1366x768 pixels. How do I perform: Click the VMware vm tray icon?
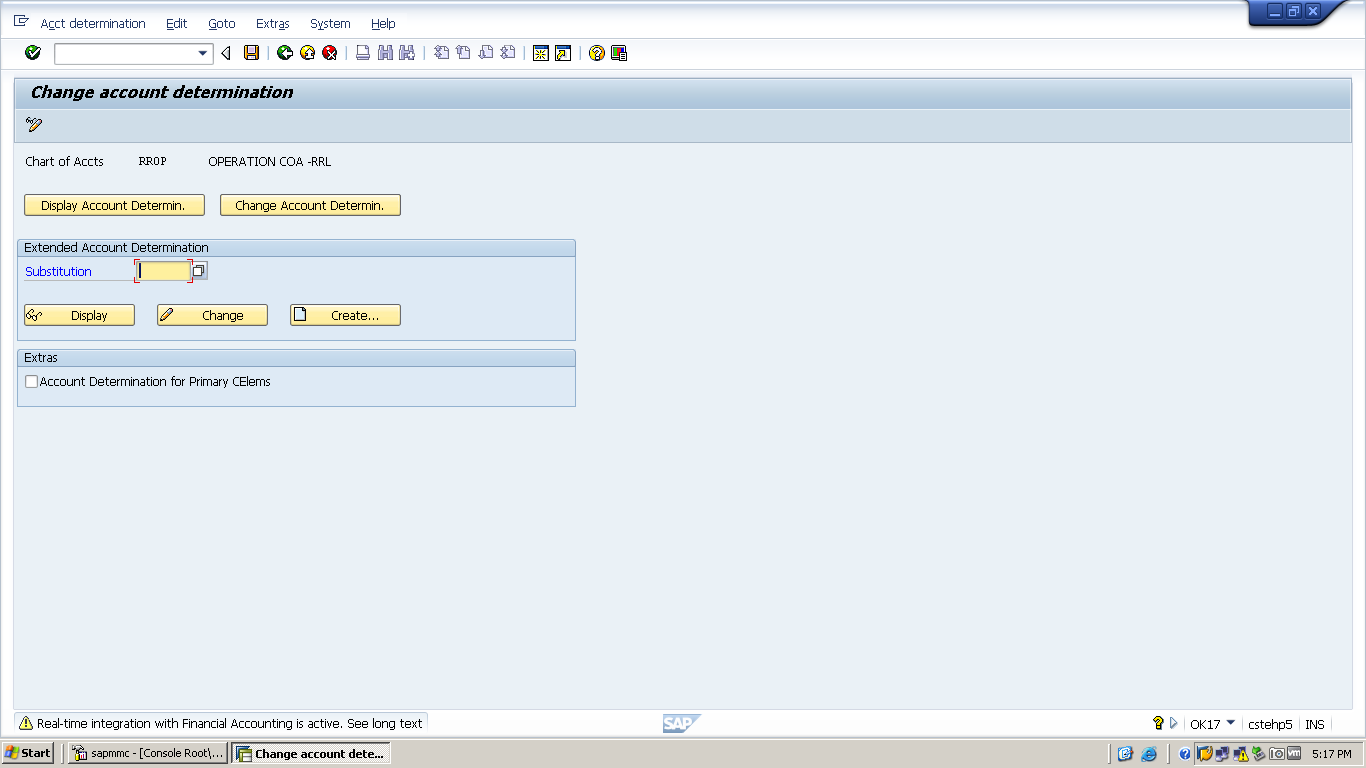1294,753
